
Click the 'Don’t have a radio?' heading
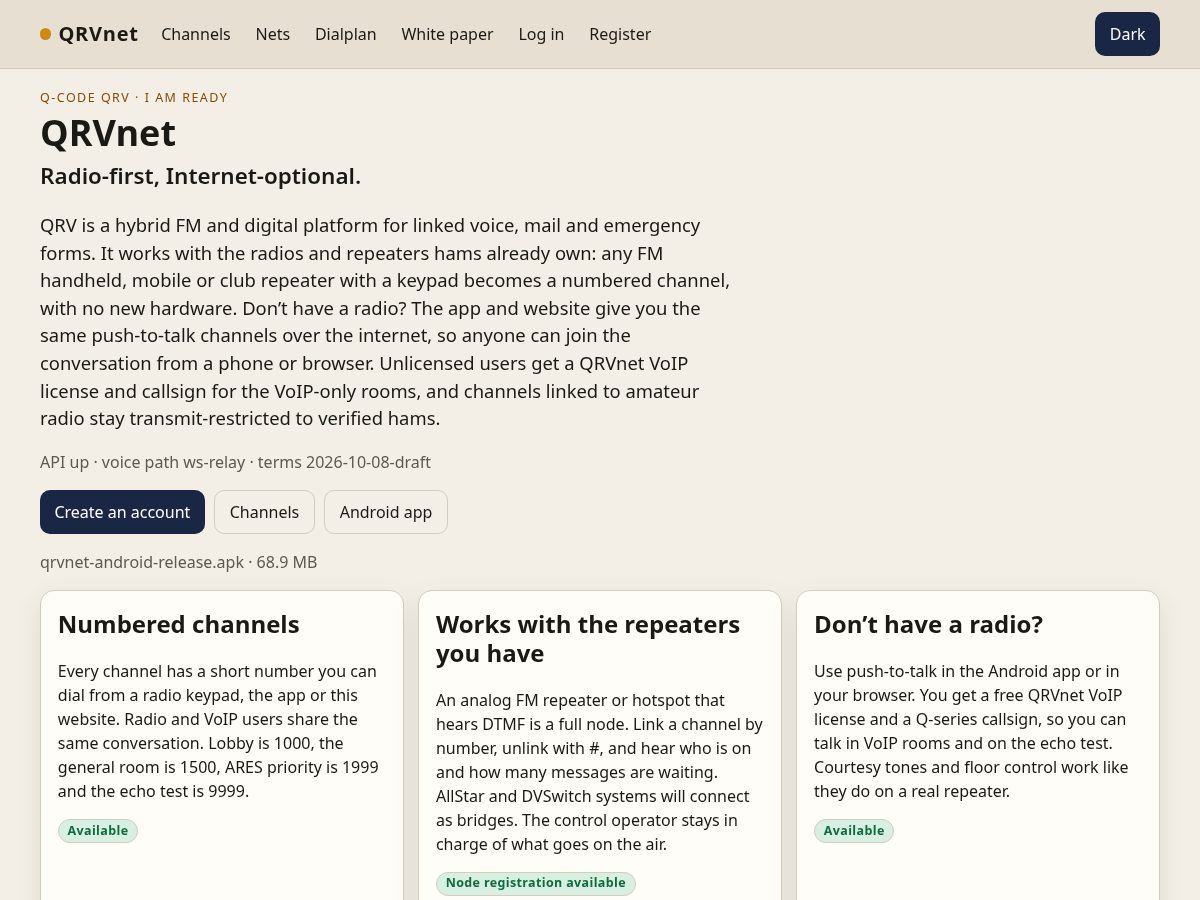(x=928, y=624)
